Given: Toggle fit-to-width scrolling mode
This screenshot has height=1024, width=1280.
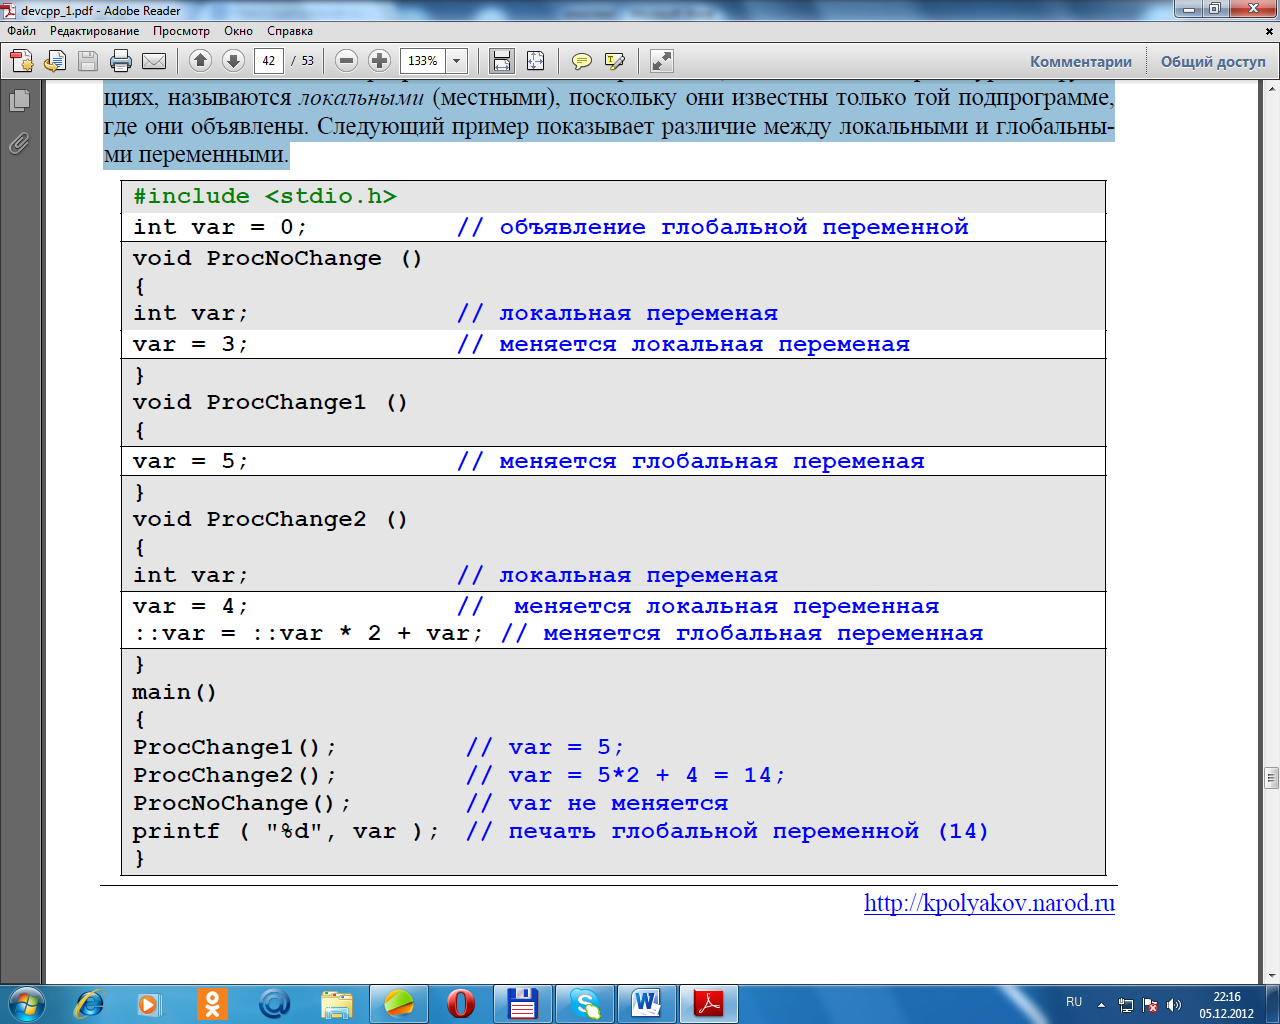Looking at the screenshot, I should point(502,61).
